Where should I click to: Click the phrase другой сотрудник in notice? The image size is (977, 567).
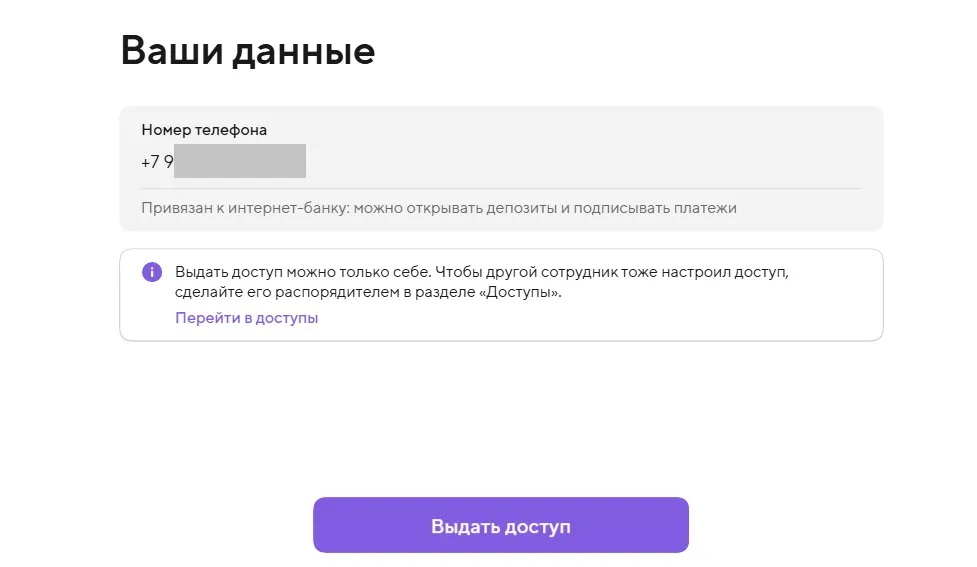pyautogui.click(x=541, y=272)
